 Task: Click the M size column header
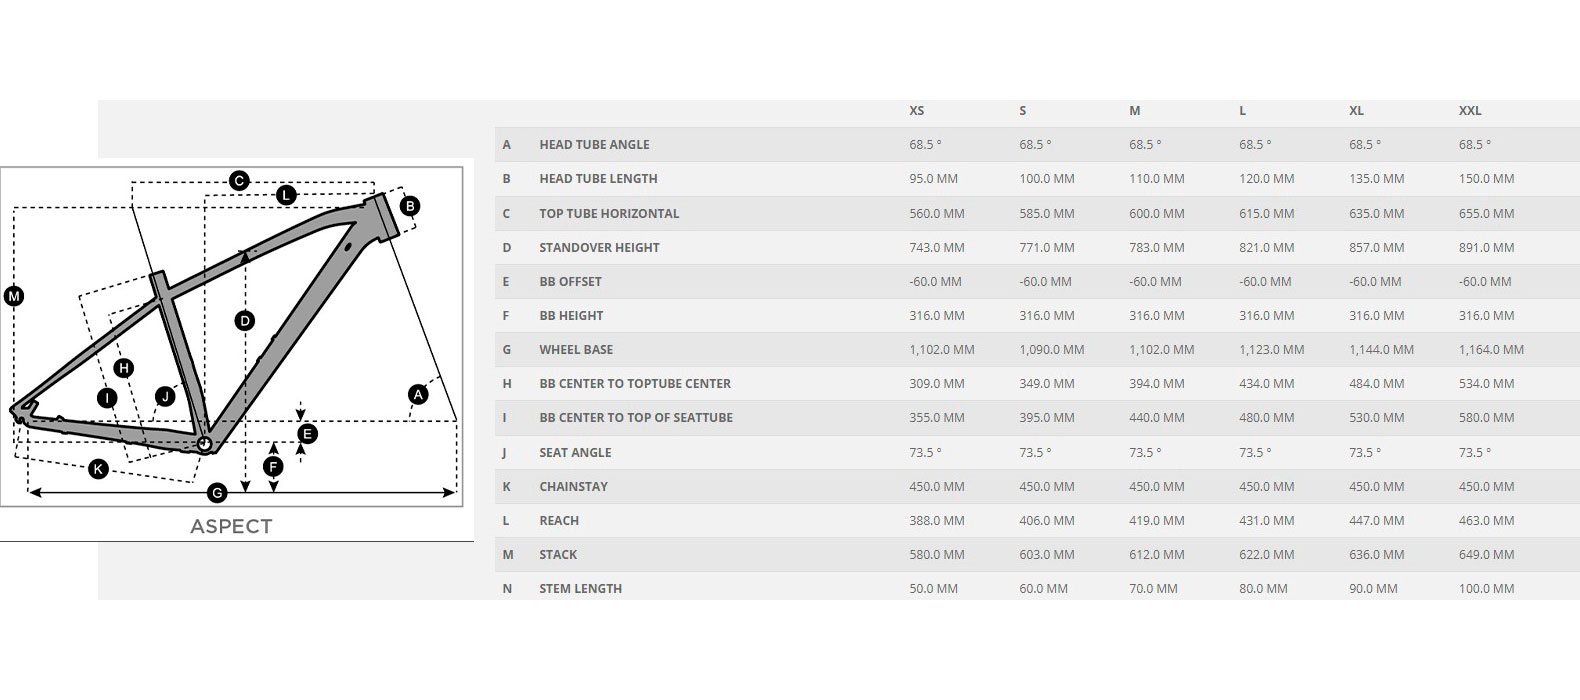tap(1134, 111)
